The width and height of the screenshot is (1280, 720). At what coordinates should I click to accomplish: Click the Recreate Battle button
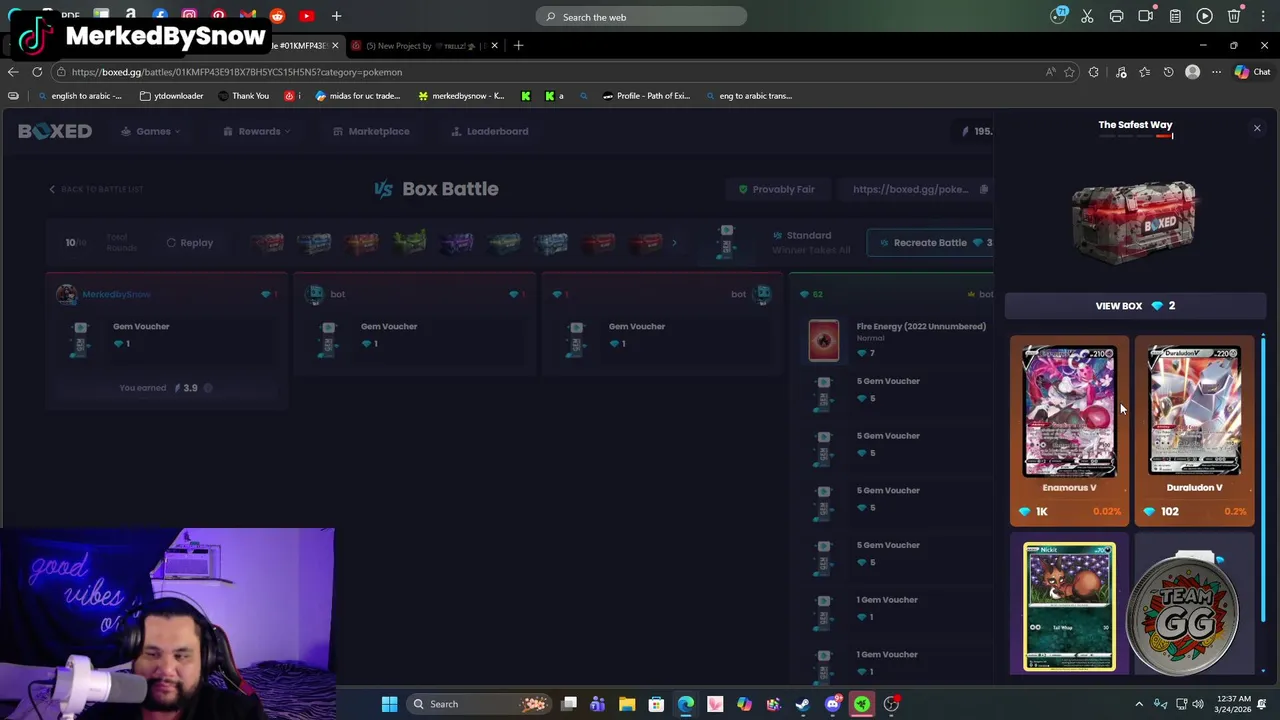tap(930, 242)
